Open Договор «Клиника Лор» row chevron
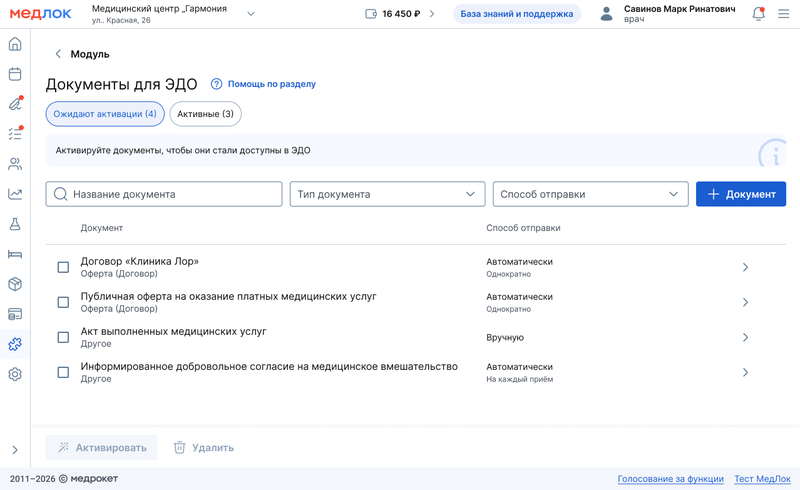 (745, 267)
